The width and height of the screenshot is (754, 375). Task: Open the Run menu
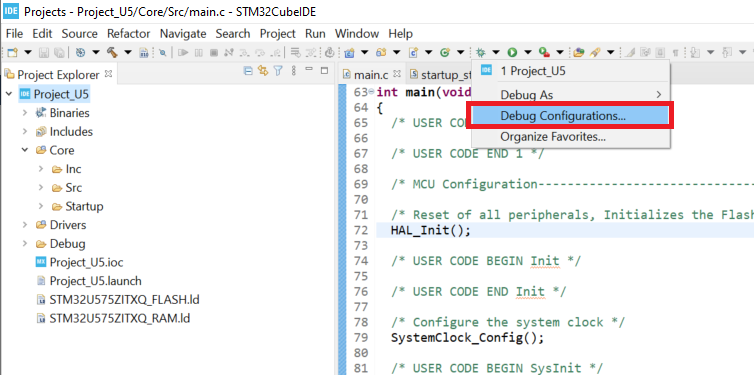click(x=315, y=34)
